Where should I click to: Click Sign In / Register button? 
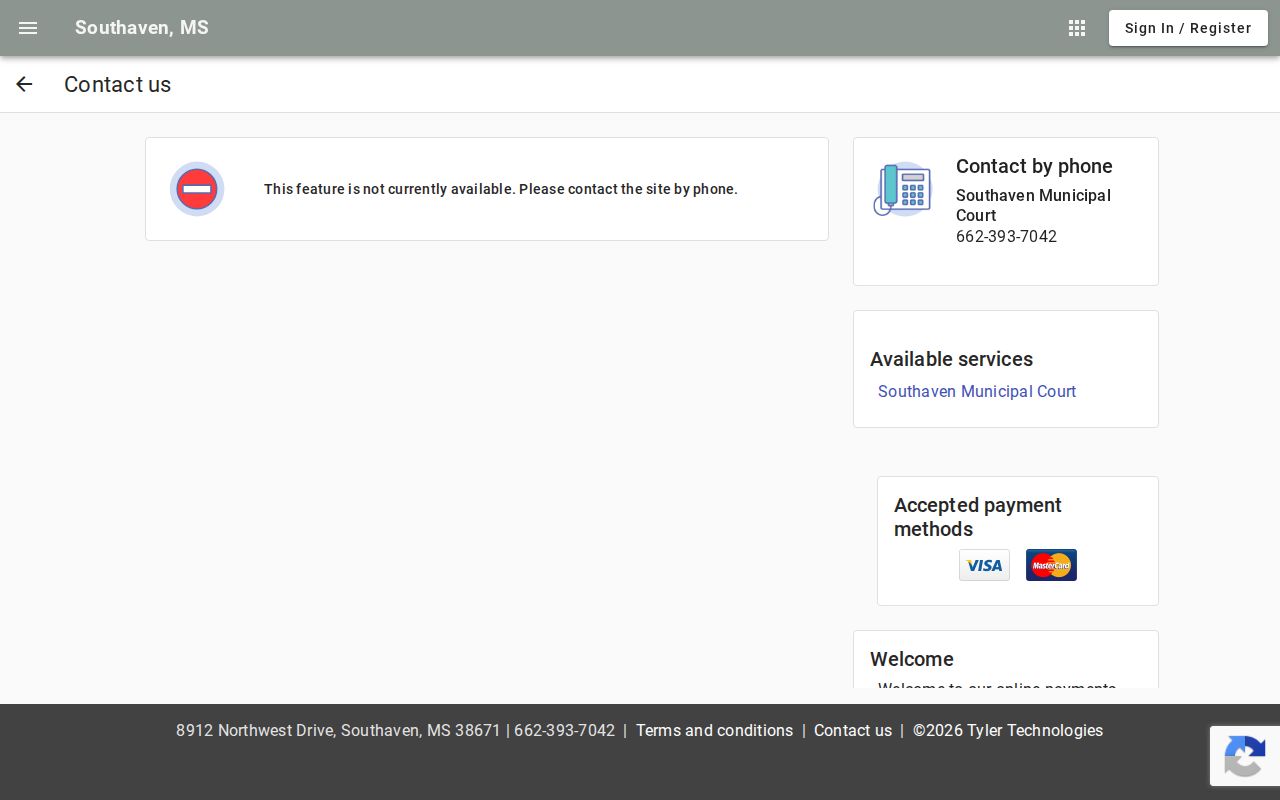coord(1188,28)
